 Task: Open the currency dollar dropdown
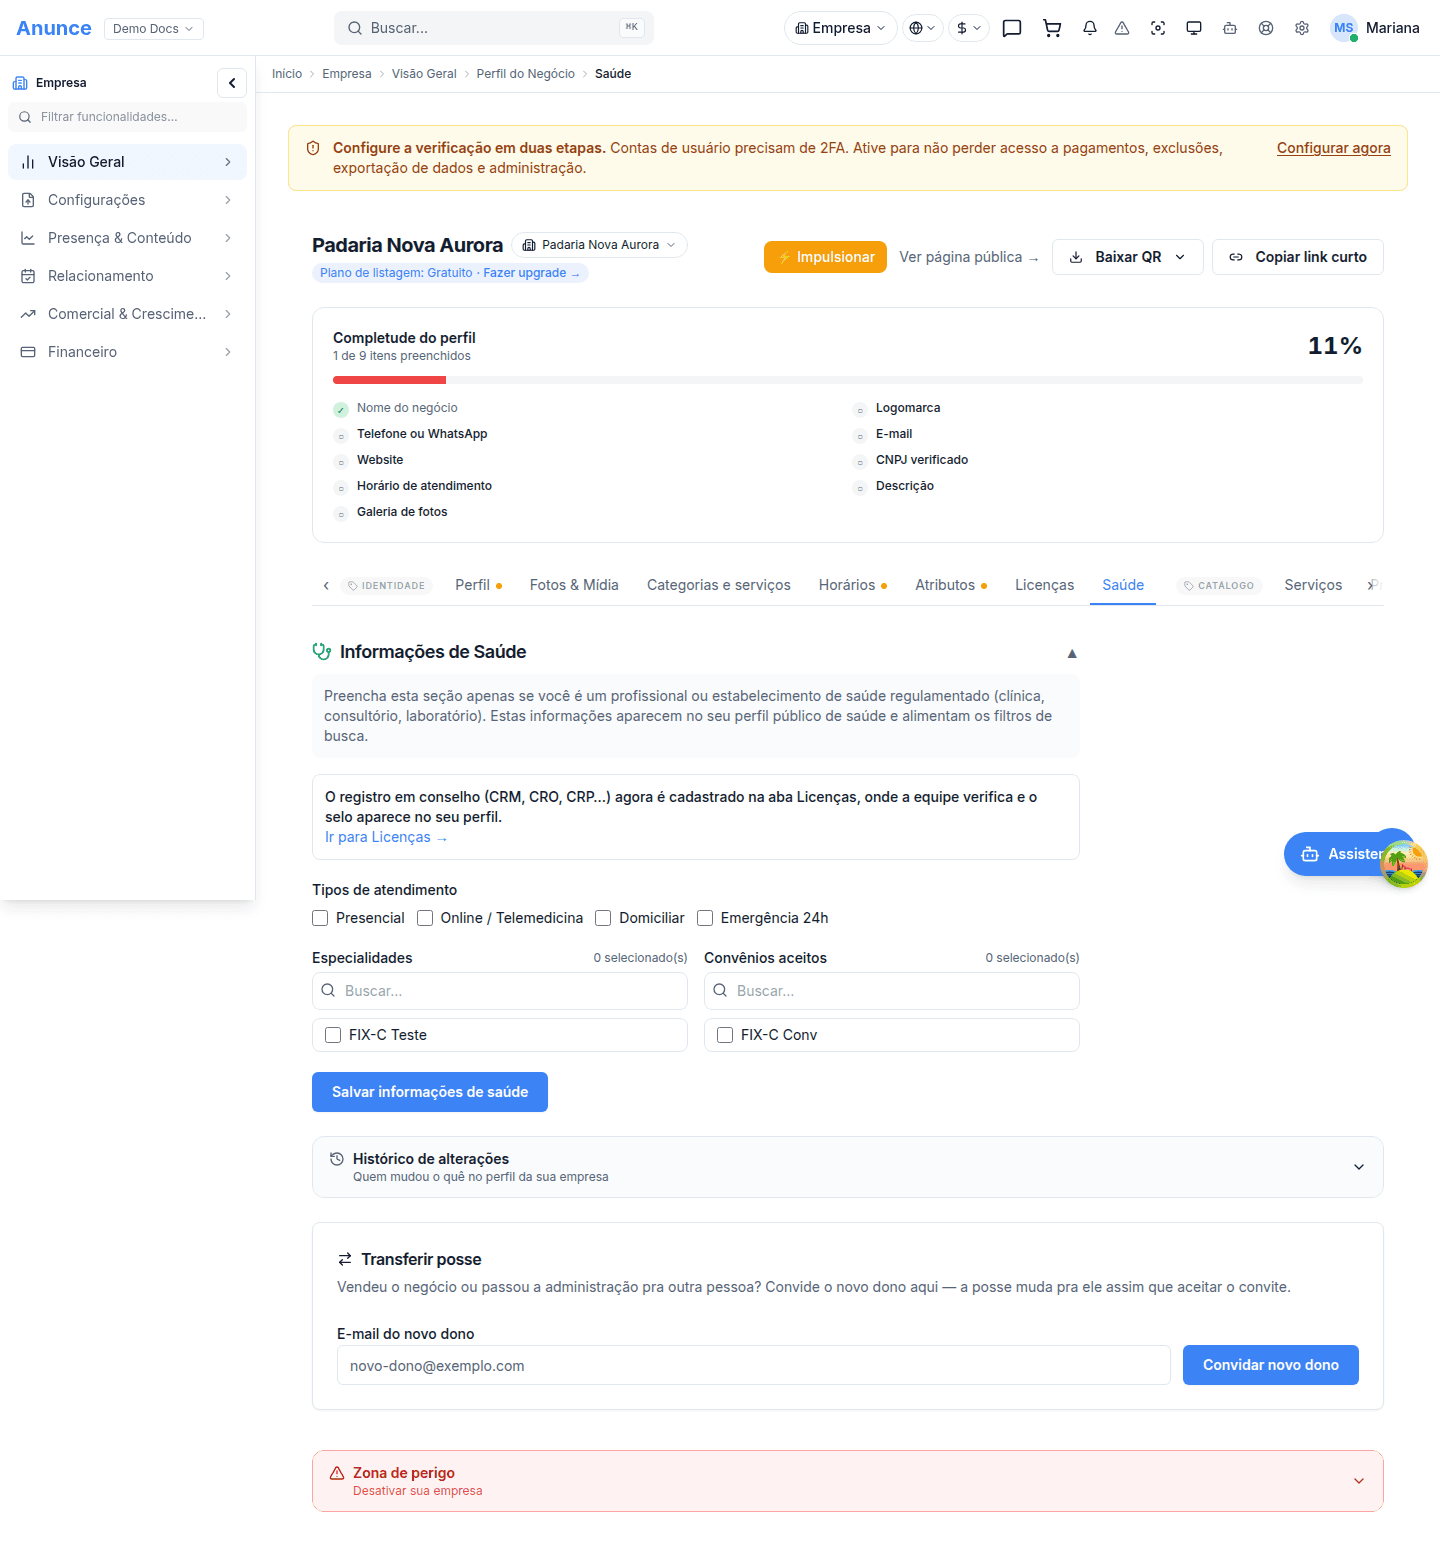(x=969, y=28)
